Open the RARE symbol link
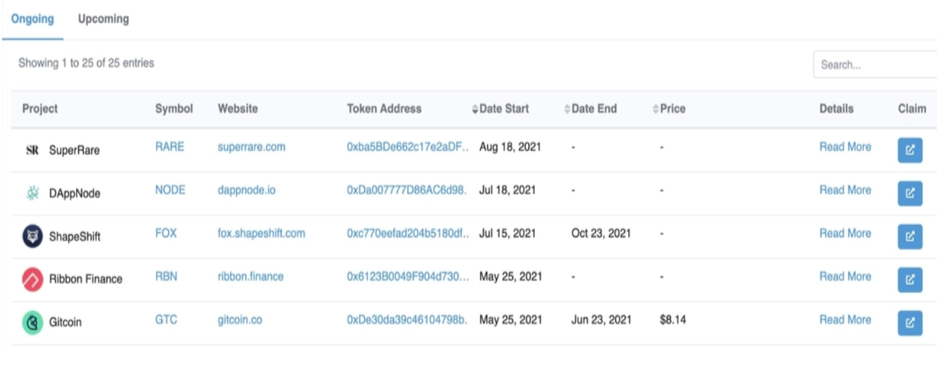The image size is (937, 366). (170, 147)
